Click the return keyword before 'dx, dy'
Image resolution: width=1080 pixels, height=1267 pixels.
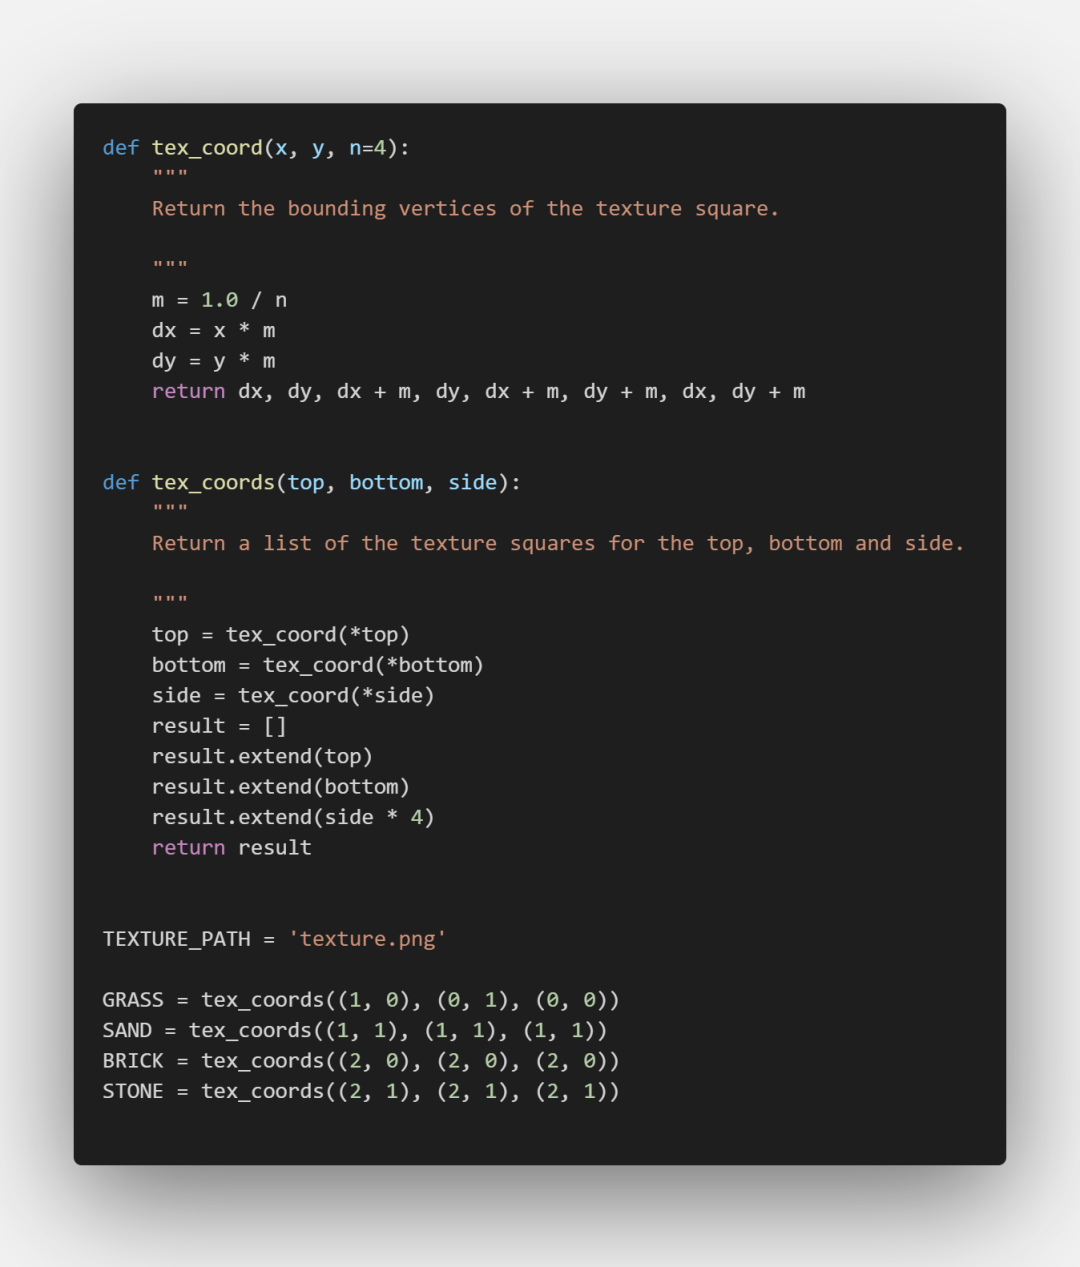tap(188, 392)
